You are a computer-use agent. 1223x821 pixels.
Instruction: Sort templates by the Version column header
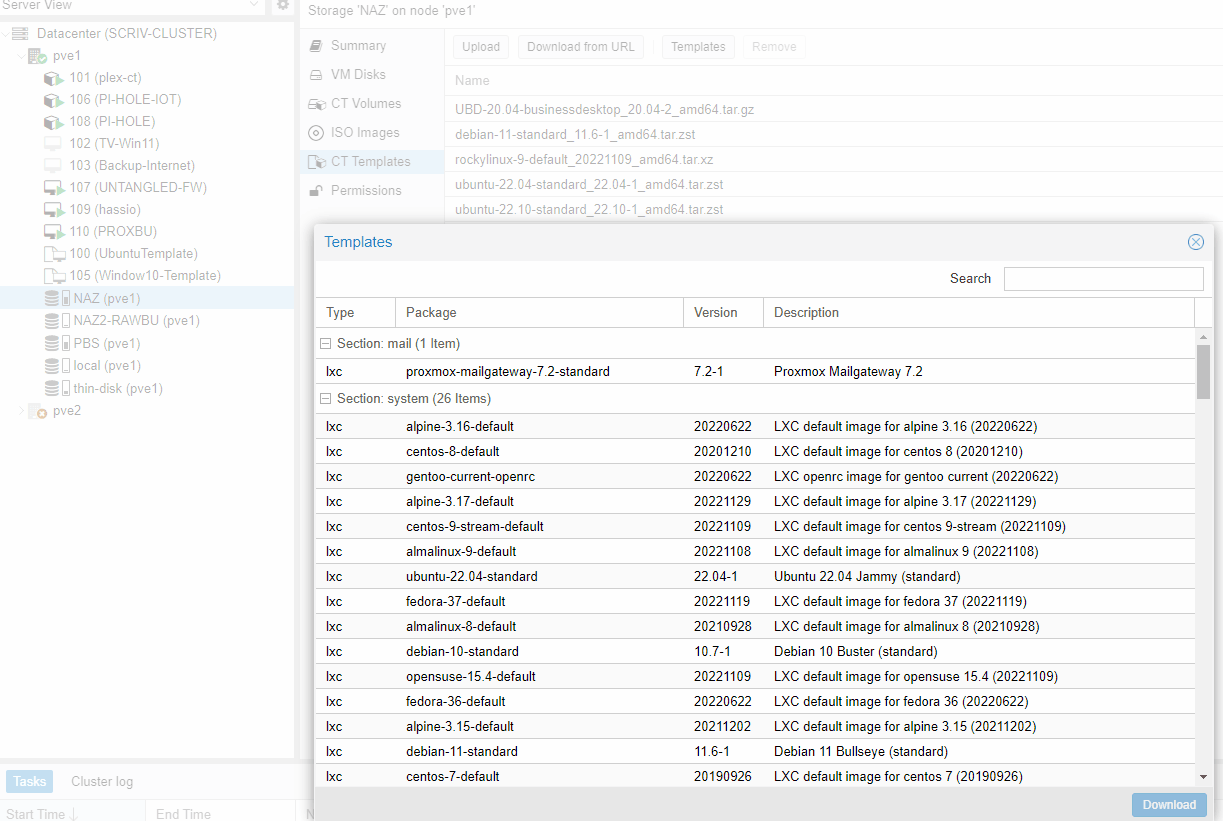tap(724, 313)
